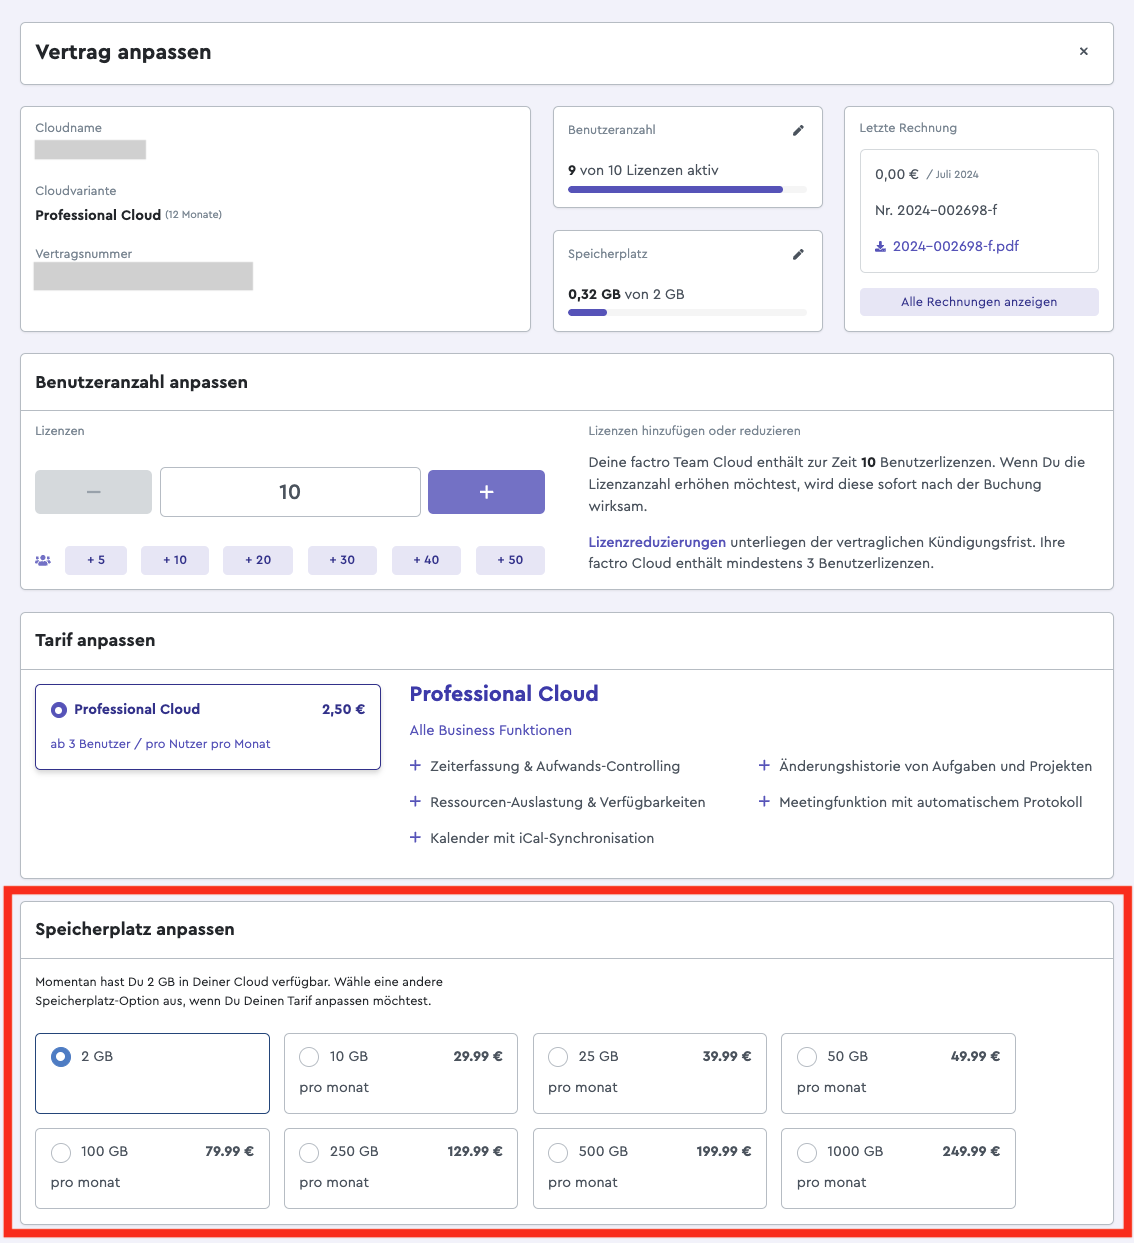Select the 250 GB storage option
This screenshot has height=1243, width=1134.
401,1168
